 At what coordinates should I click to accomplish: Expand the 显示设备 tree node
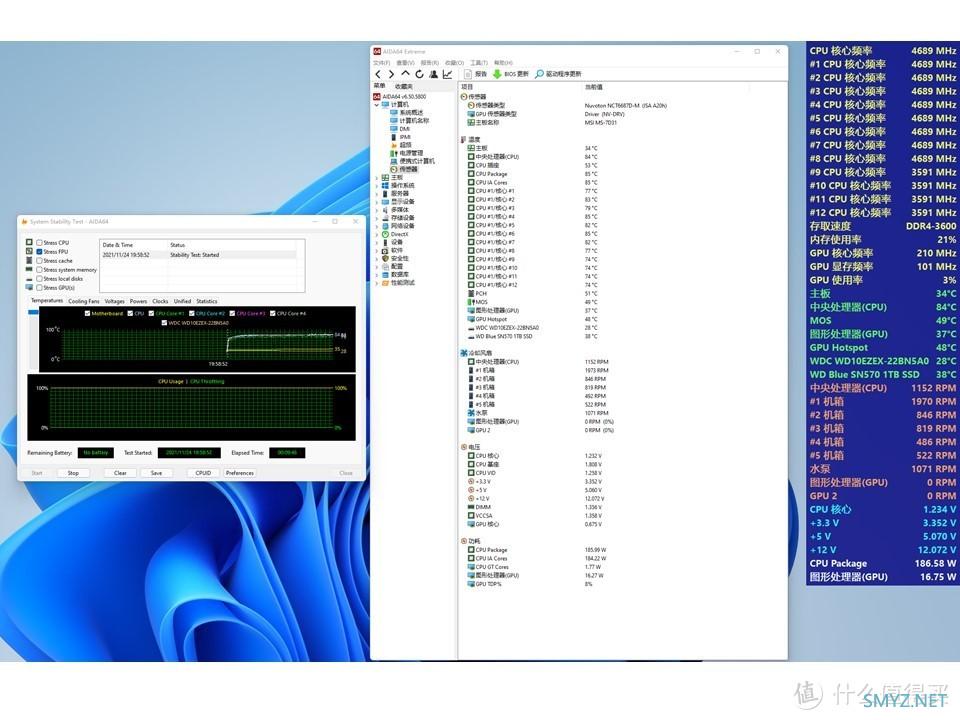[x=377, y=201]
